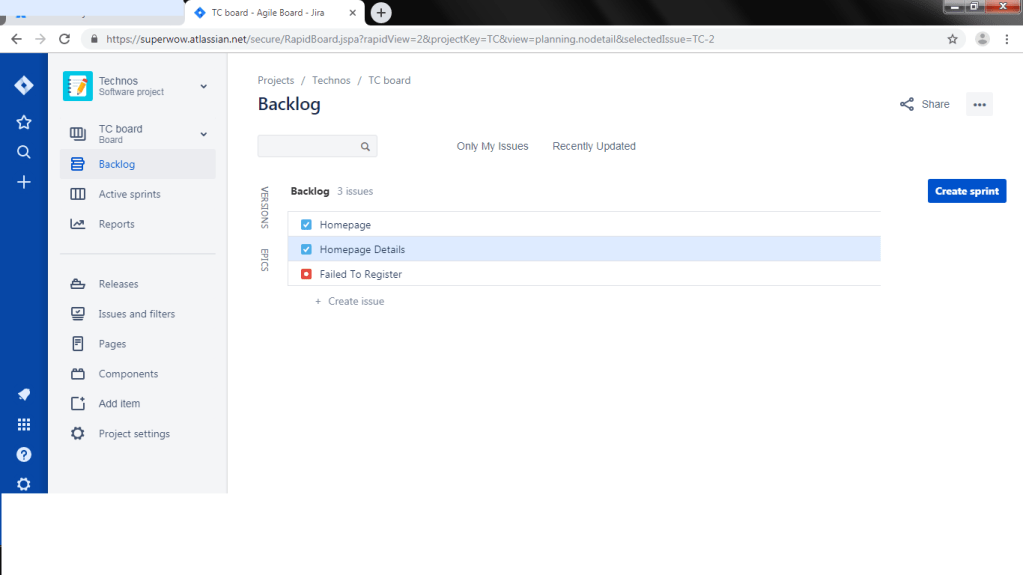Open Jira search from the sidebar magnifier

pyautogui.click(x=24, y=152)
